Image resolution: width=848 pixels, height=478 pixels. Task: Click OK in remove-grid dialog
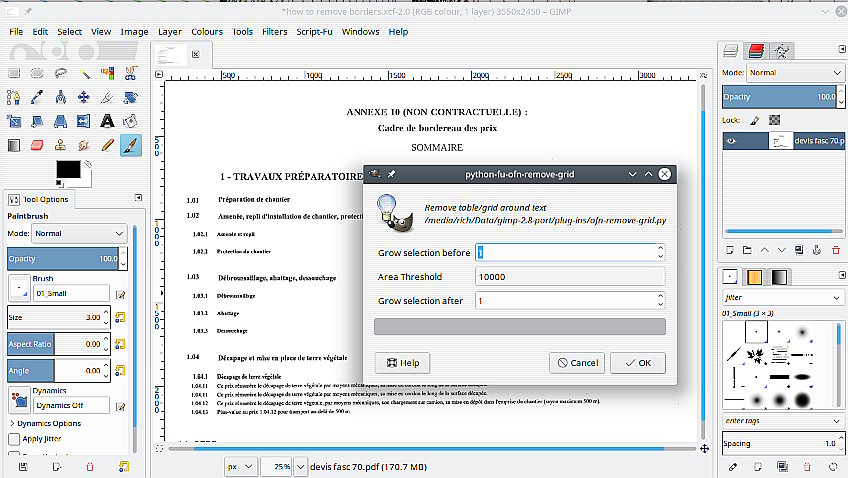(x=638, y=363)
